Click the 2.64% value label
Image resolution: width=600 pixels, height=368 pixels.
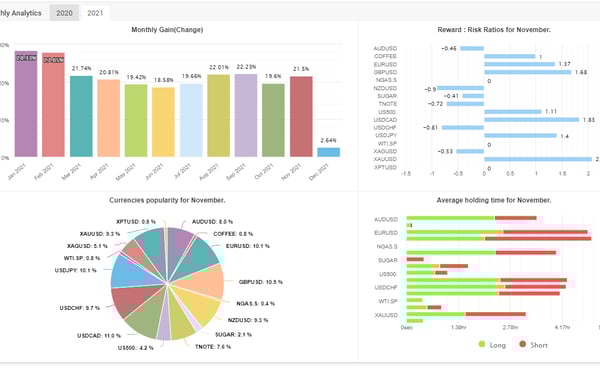pyautogui.click(x=329, y=140)
